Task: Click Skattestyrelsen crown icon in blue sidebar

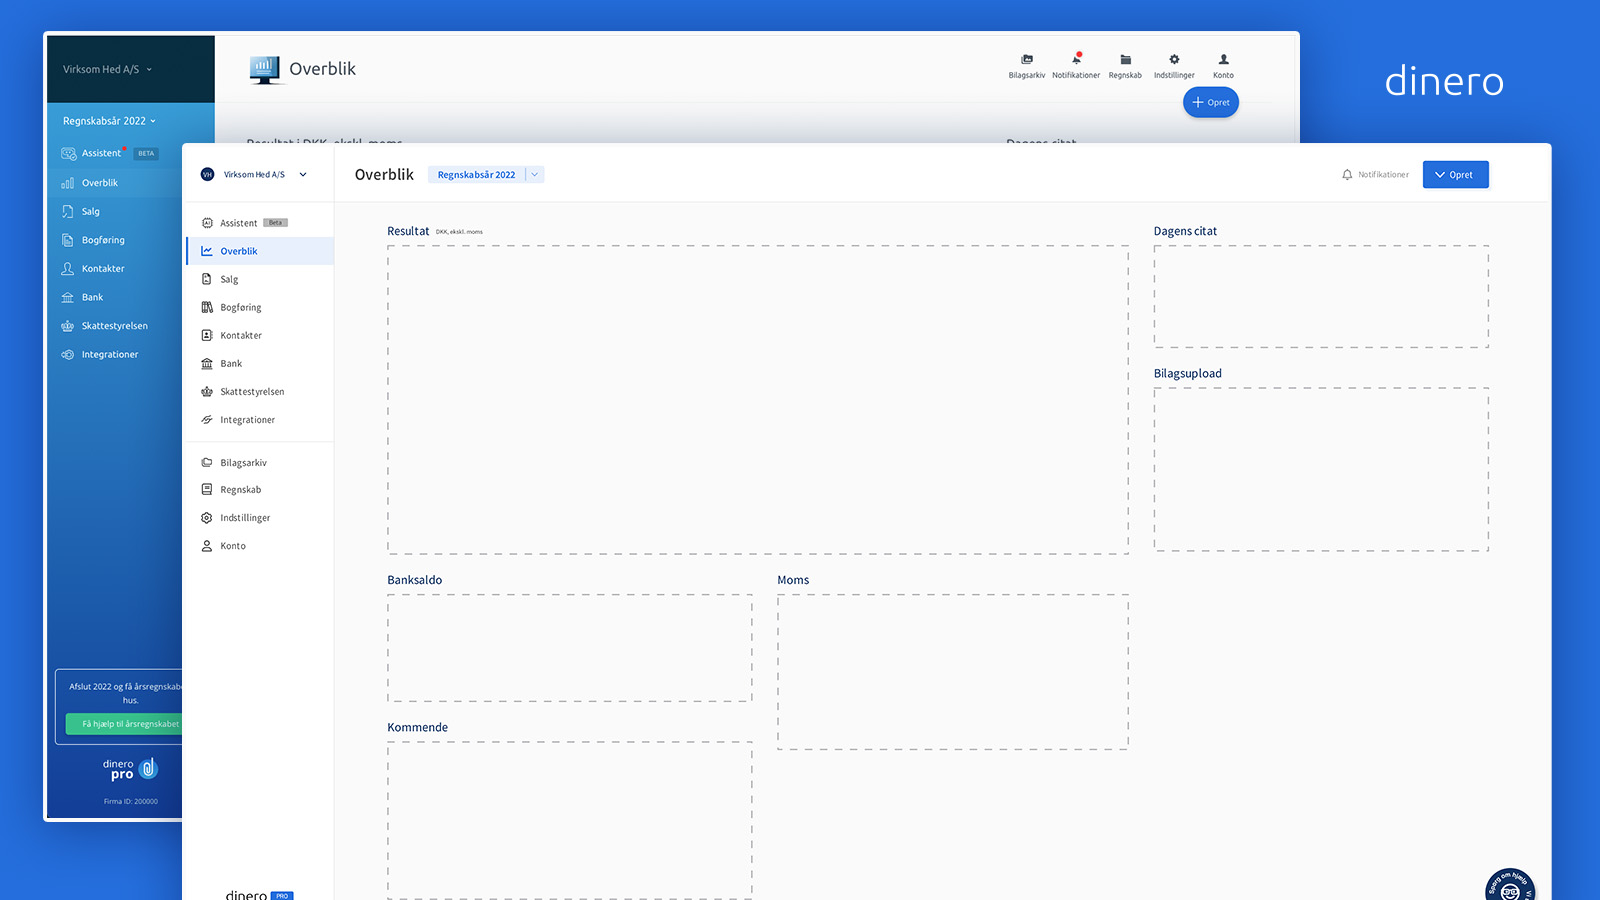Action: coord(68,326)
